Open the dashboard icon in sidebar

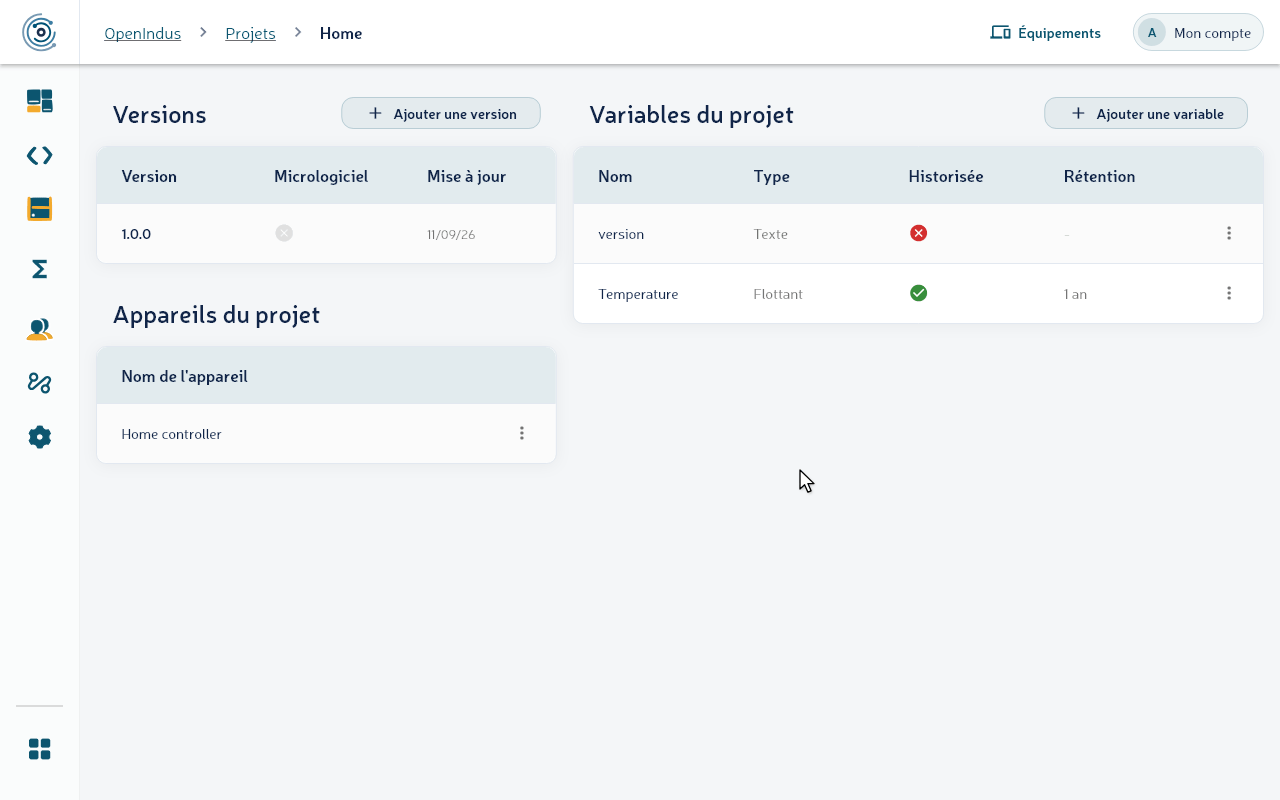click(39, 101)
